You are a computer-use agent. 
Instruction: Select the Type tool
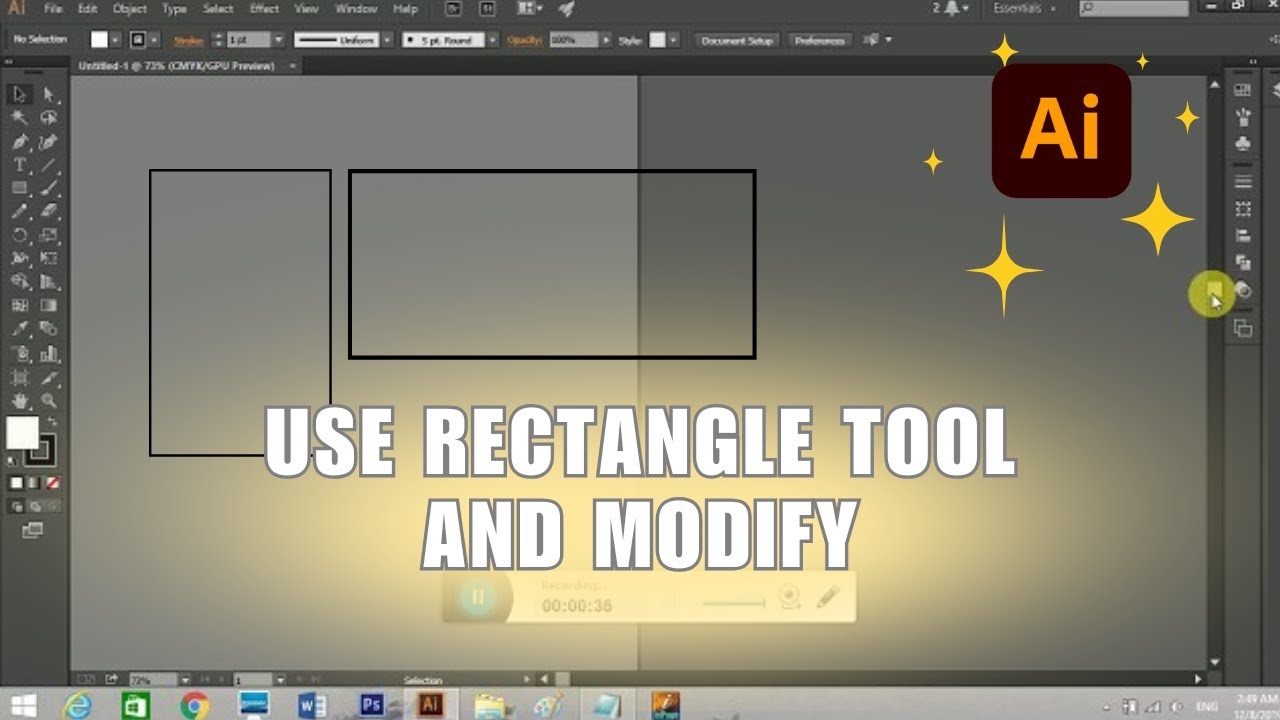coord(19,165)
